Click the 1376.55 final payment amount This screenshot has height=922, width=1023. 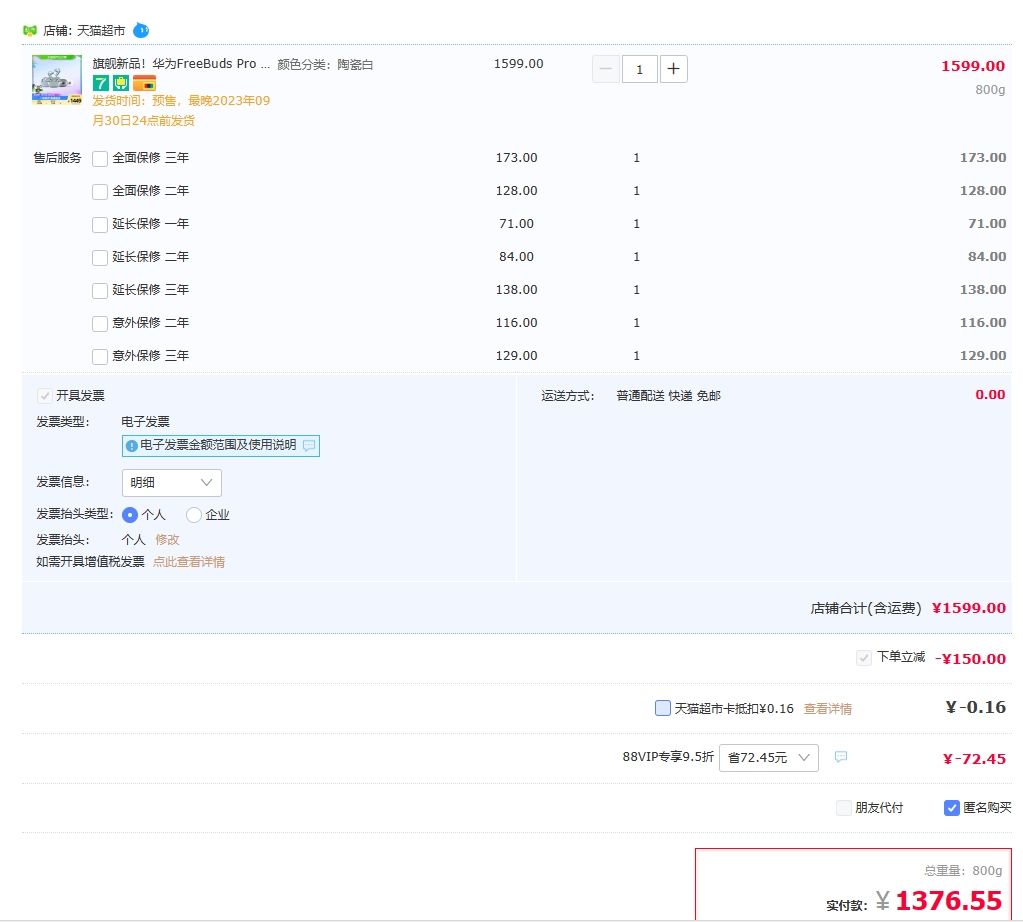coord(948,900)
